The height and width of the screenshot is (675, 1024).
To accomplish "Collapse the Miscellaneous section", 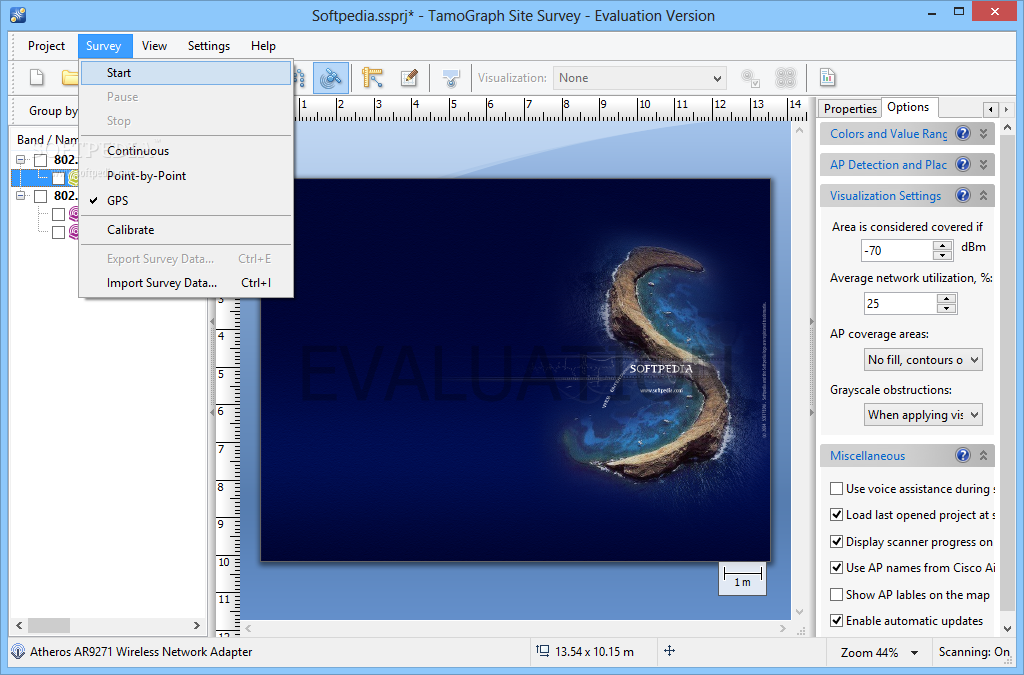I will pyautogui.click(x=984, y=455).
